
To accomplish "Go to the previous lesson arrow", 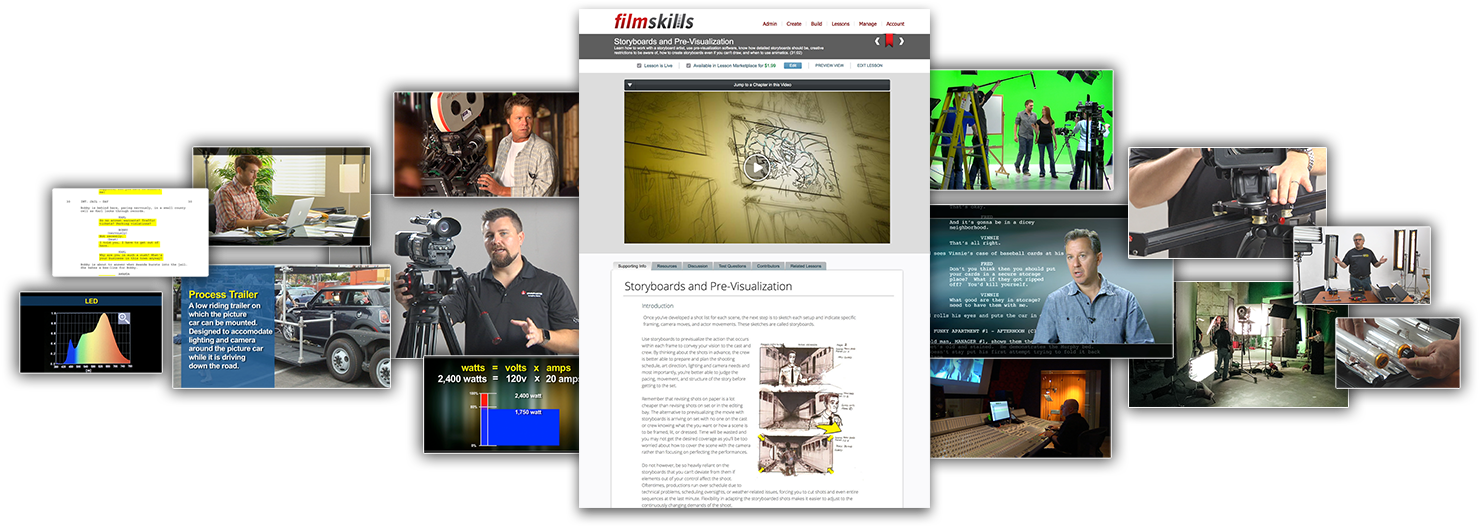I will [878, 42].
